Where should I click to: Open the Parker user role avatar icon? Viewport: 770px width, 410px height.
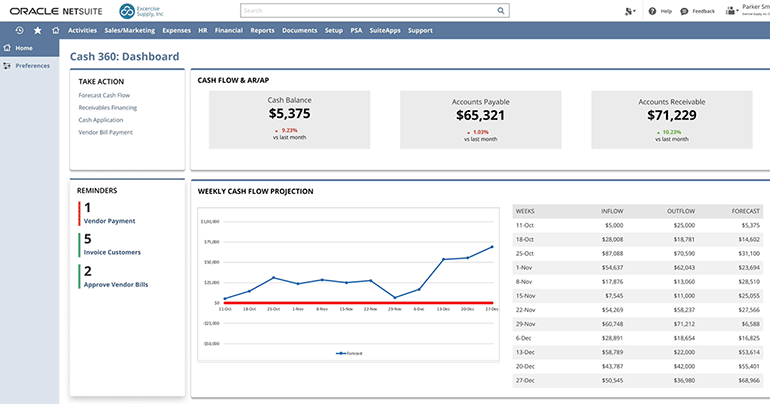coord(731,11)
